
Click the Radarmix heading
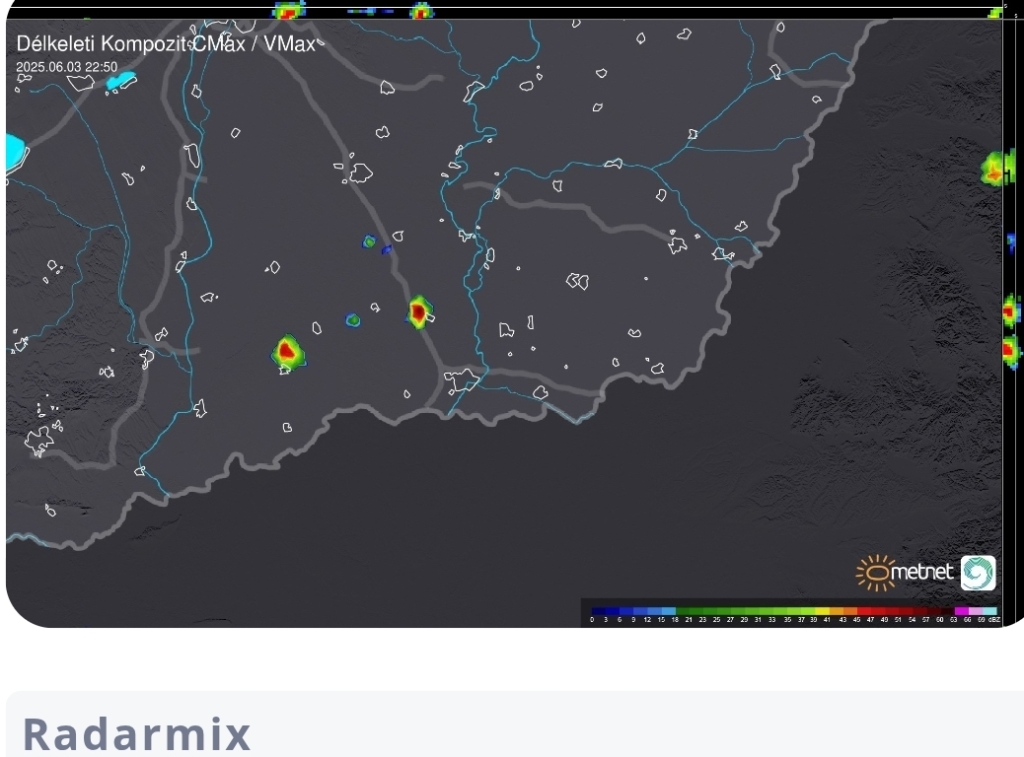tap(137, 734)
